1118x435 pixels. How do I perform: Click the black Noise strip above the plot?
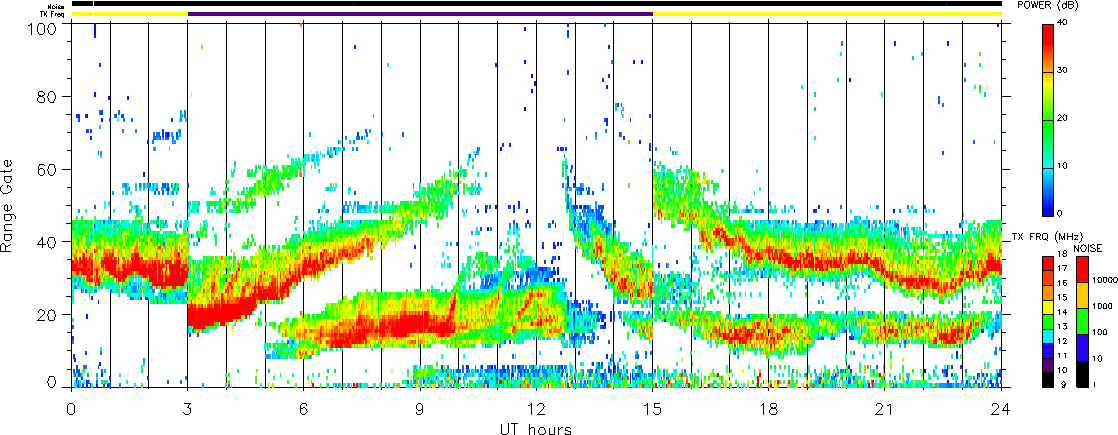537,4
